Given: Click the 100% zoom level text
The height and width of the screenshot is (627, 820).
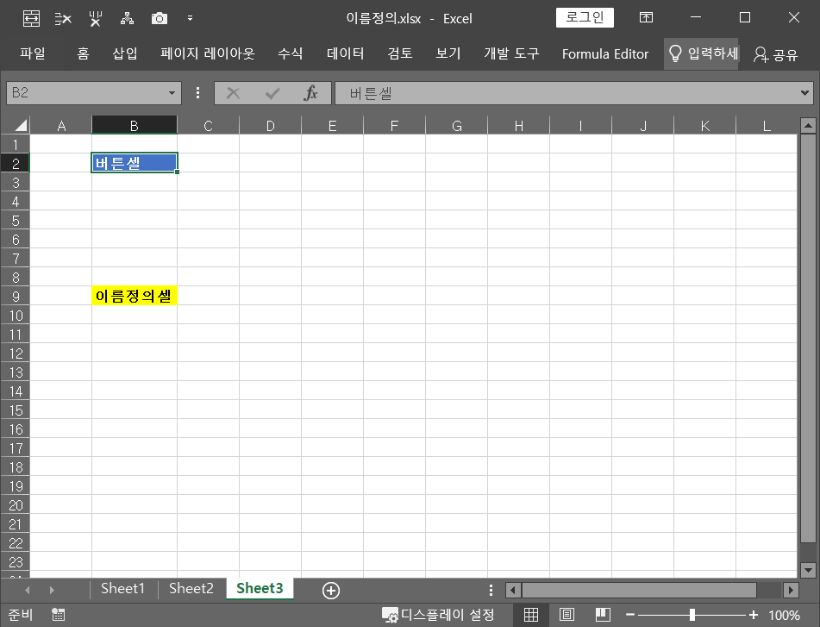Looking at the screenshot, I should pyautogui.click(x=784, y=615).
